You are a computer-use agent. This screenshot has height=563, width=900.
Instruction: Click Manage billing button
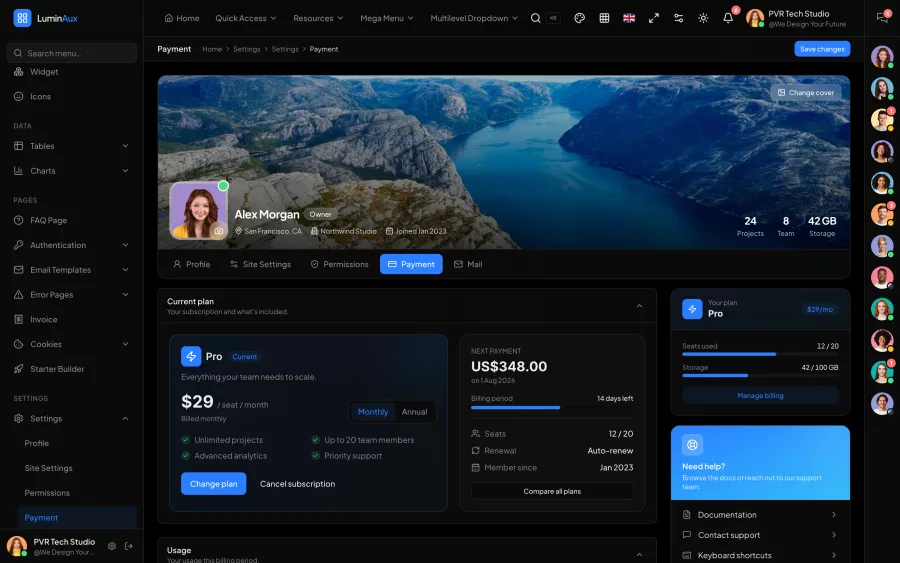(x=760, y=395)
